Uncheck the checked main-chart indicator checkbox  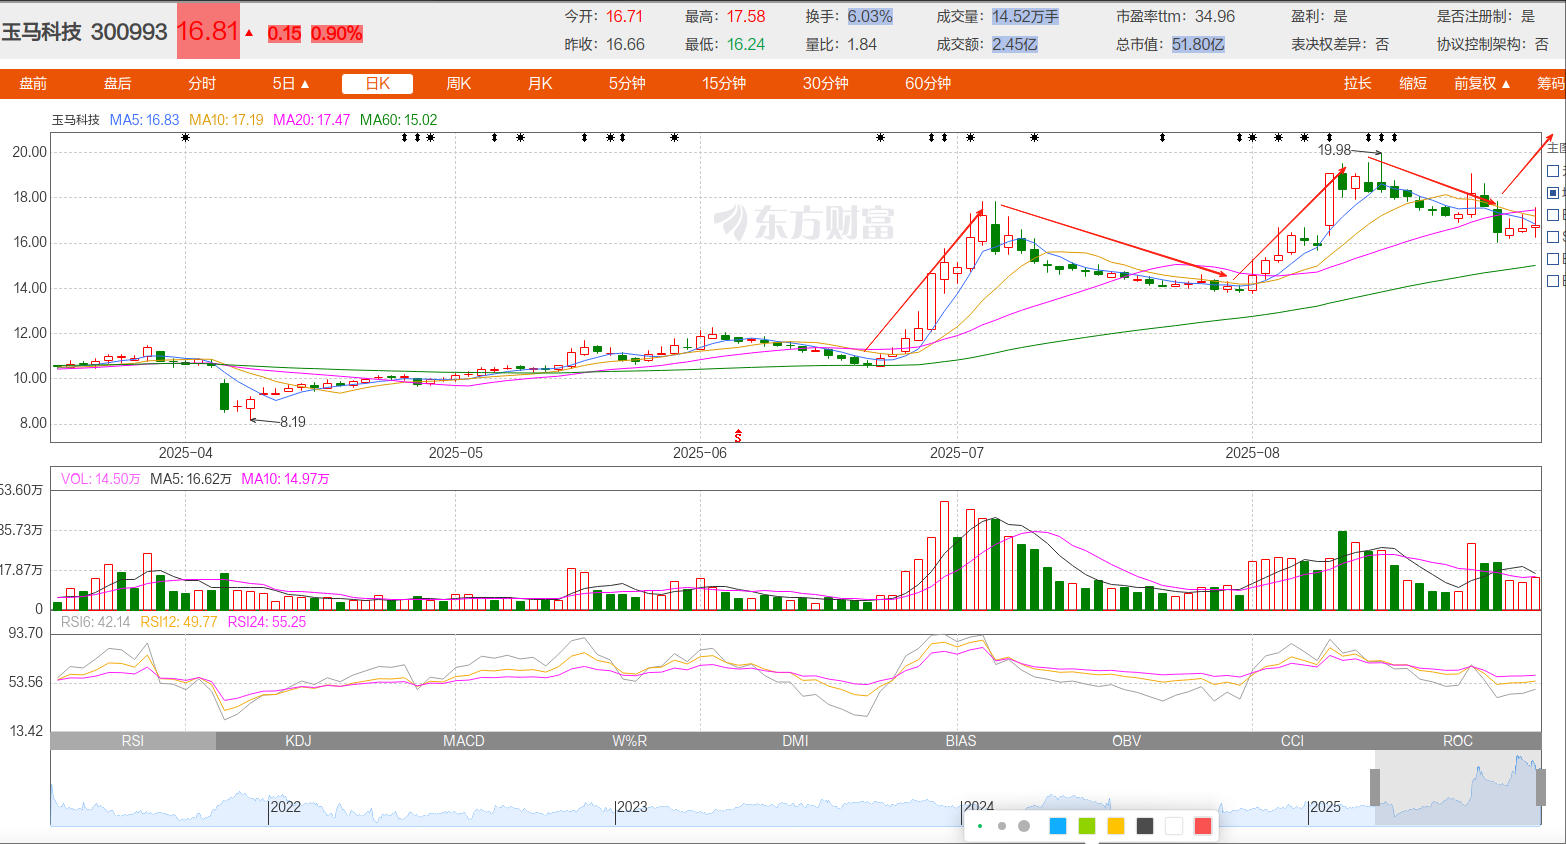click(1553, 193)
